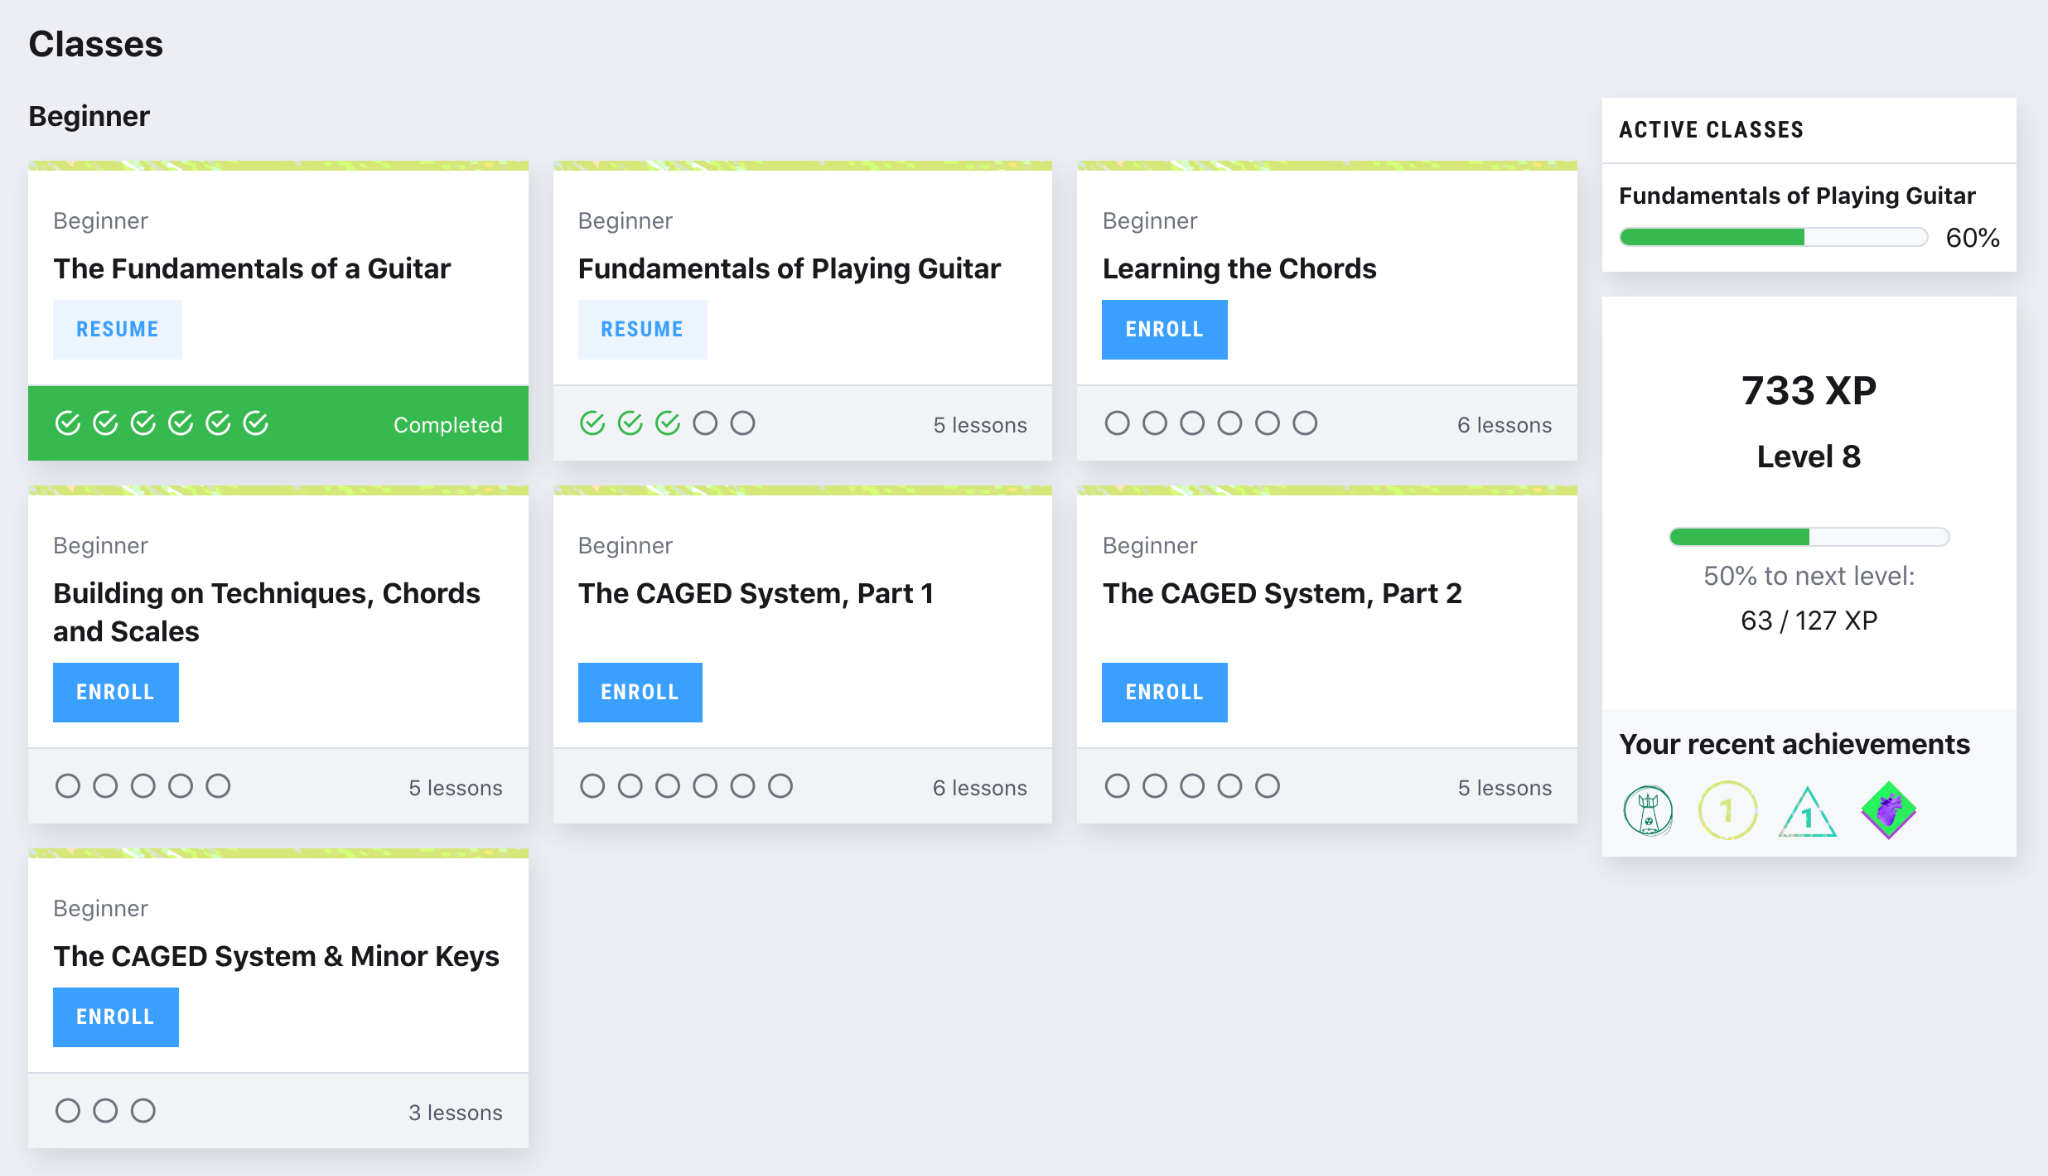Select fourth lesson circle in Fundamentals of Playing Guitar
This screenshot has width=2048, height=1176.
(705, 423)
